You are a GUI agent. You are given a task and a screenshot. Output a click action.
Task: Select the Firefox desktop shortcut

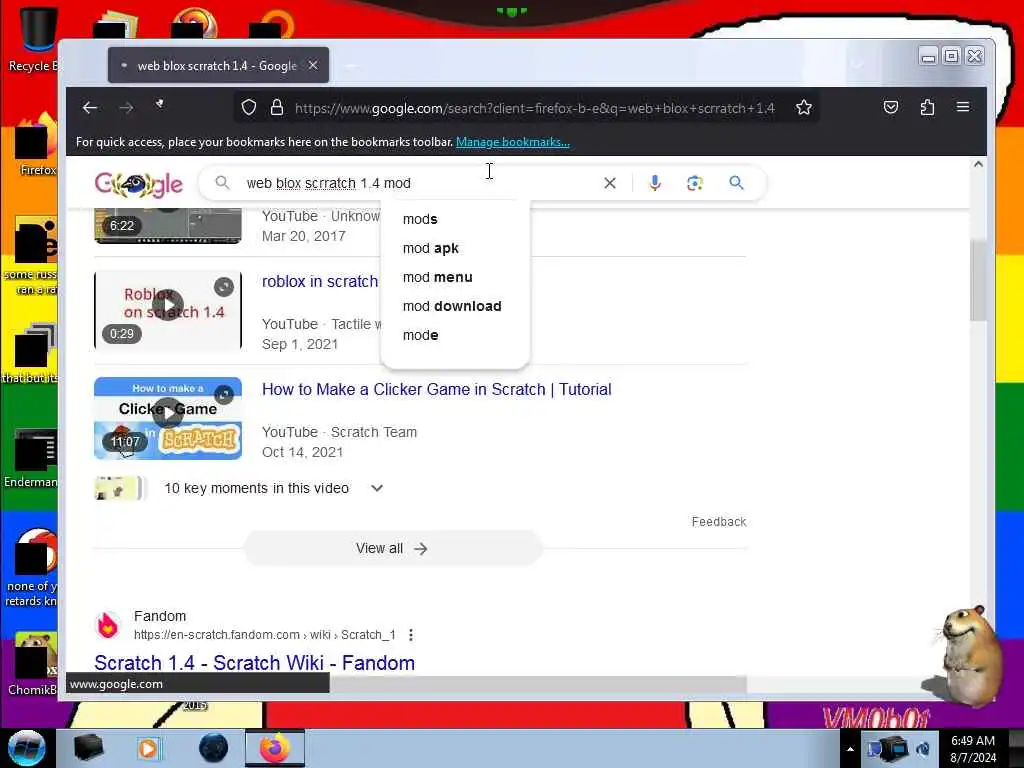pos(35,144)
